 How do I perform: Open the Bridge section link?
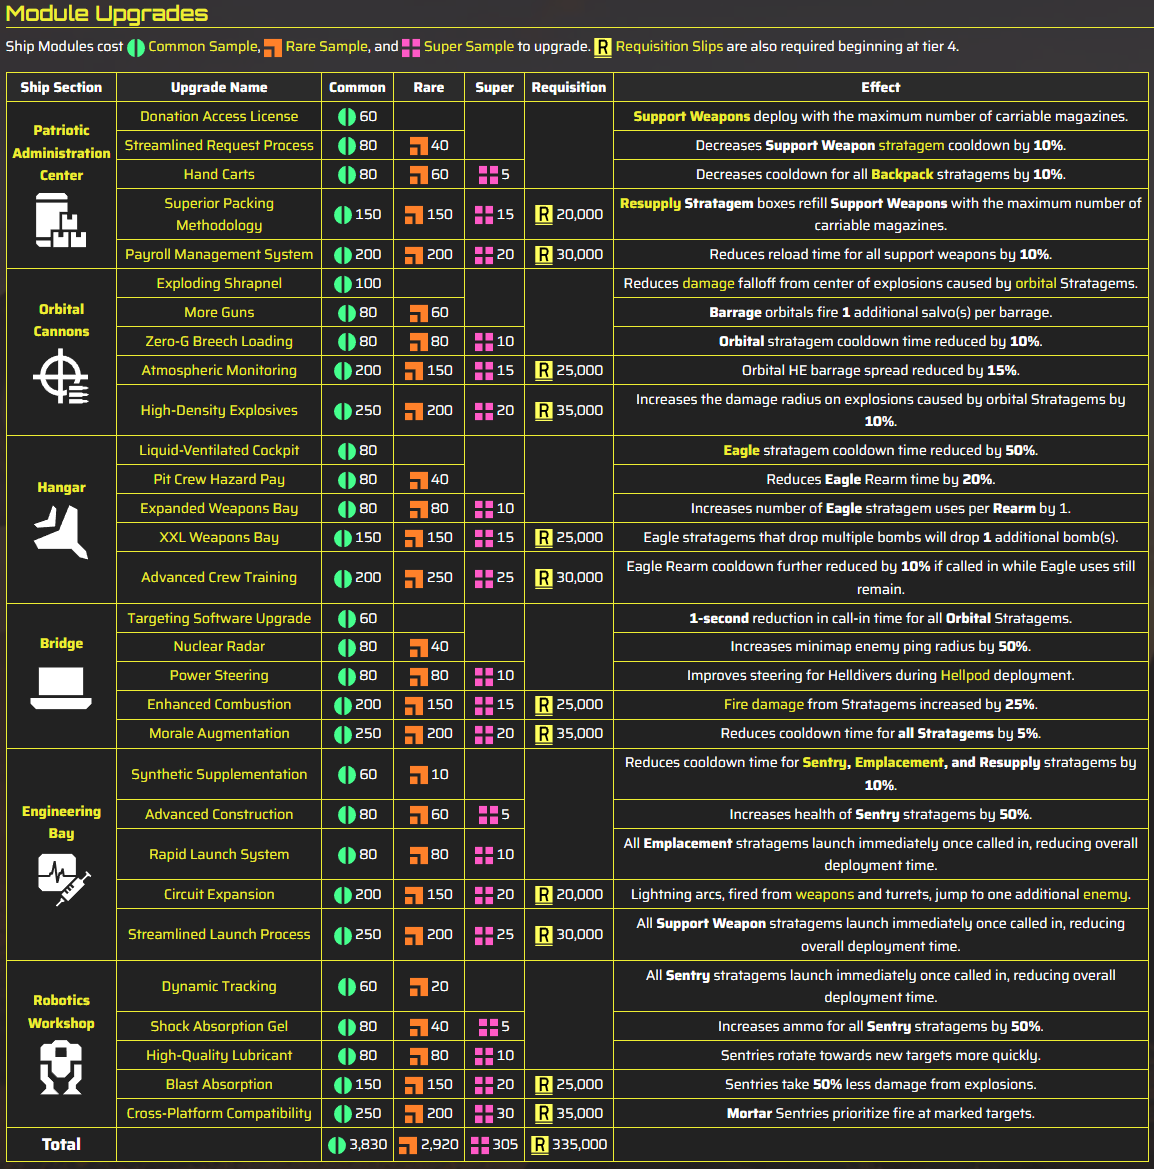click(61, 643)
